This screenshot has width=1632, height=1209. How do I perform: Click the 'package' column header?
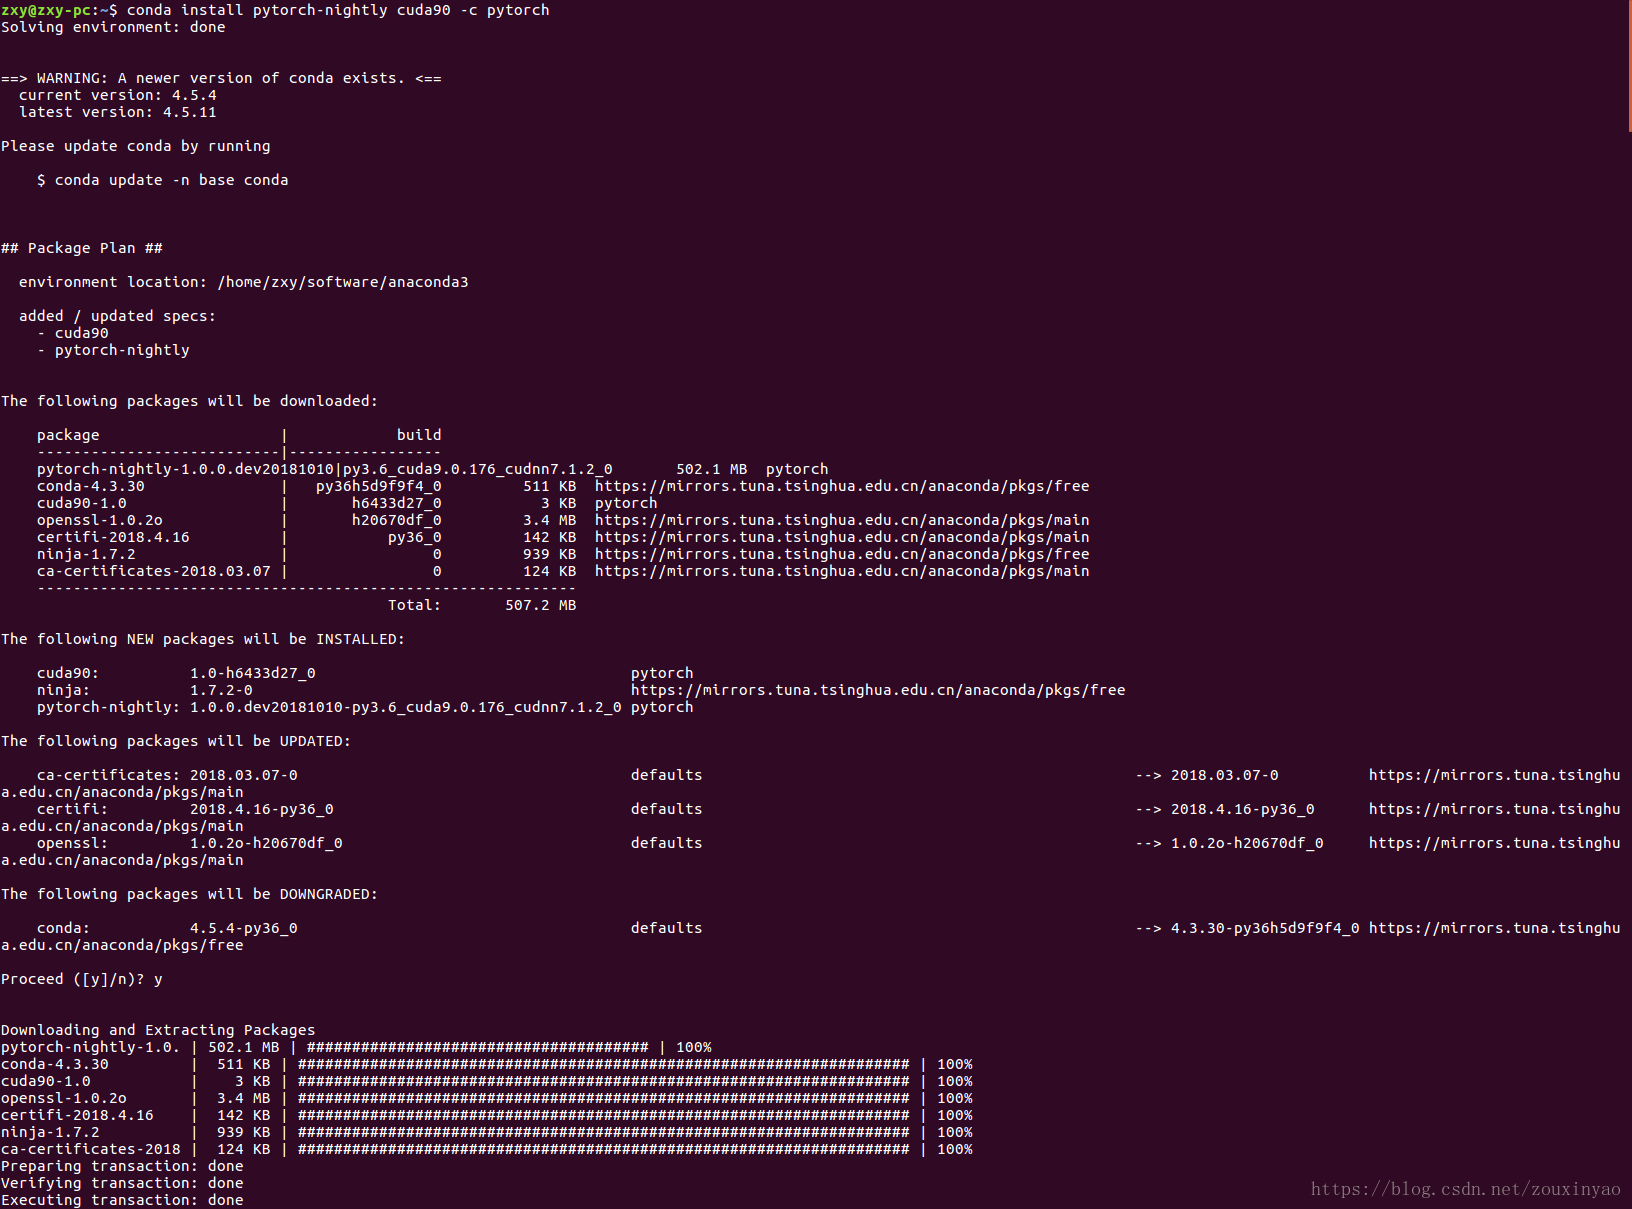point(68,435)
